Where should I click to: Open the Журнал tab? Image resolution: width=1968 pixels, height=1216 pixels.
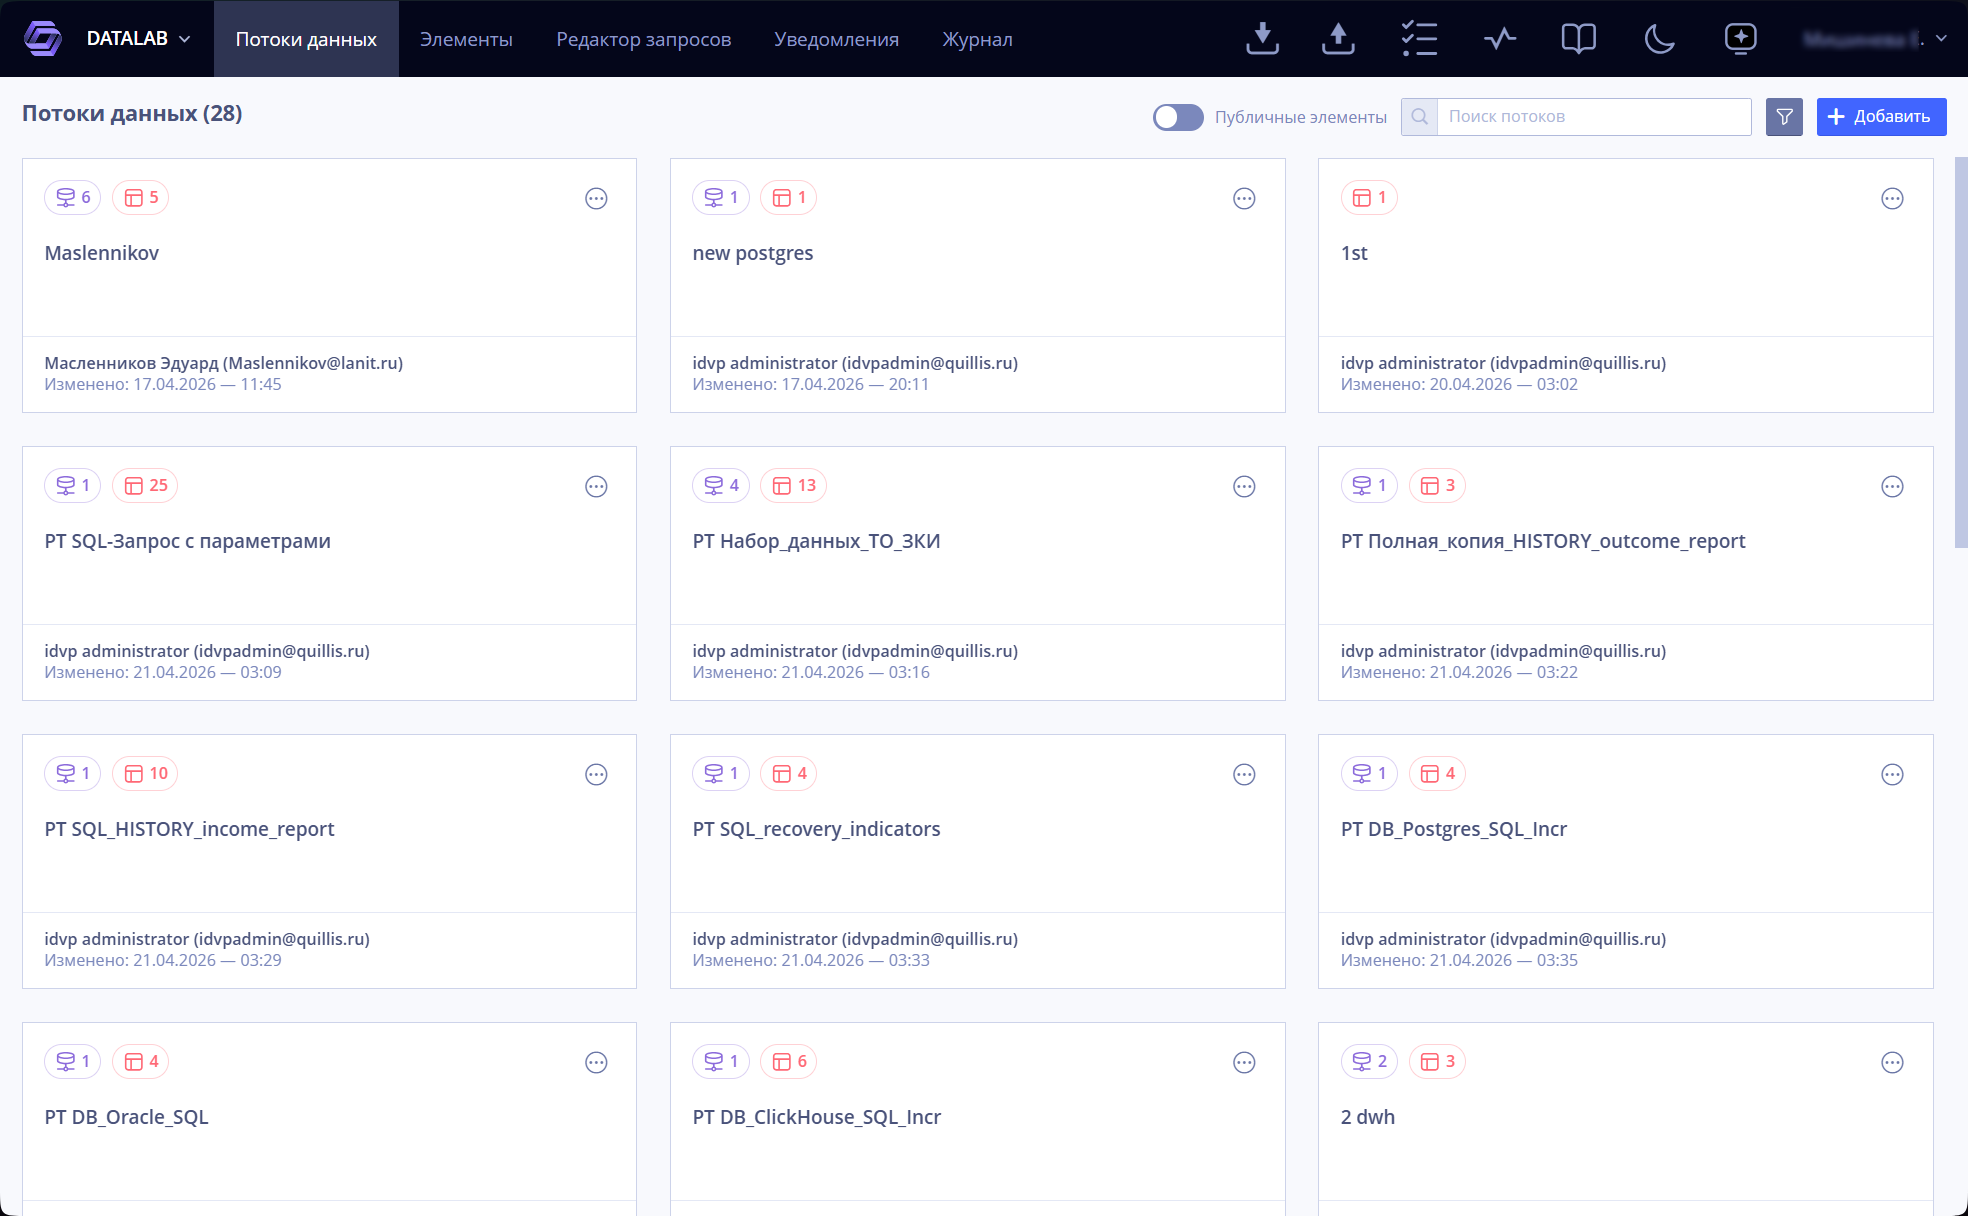977,39
